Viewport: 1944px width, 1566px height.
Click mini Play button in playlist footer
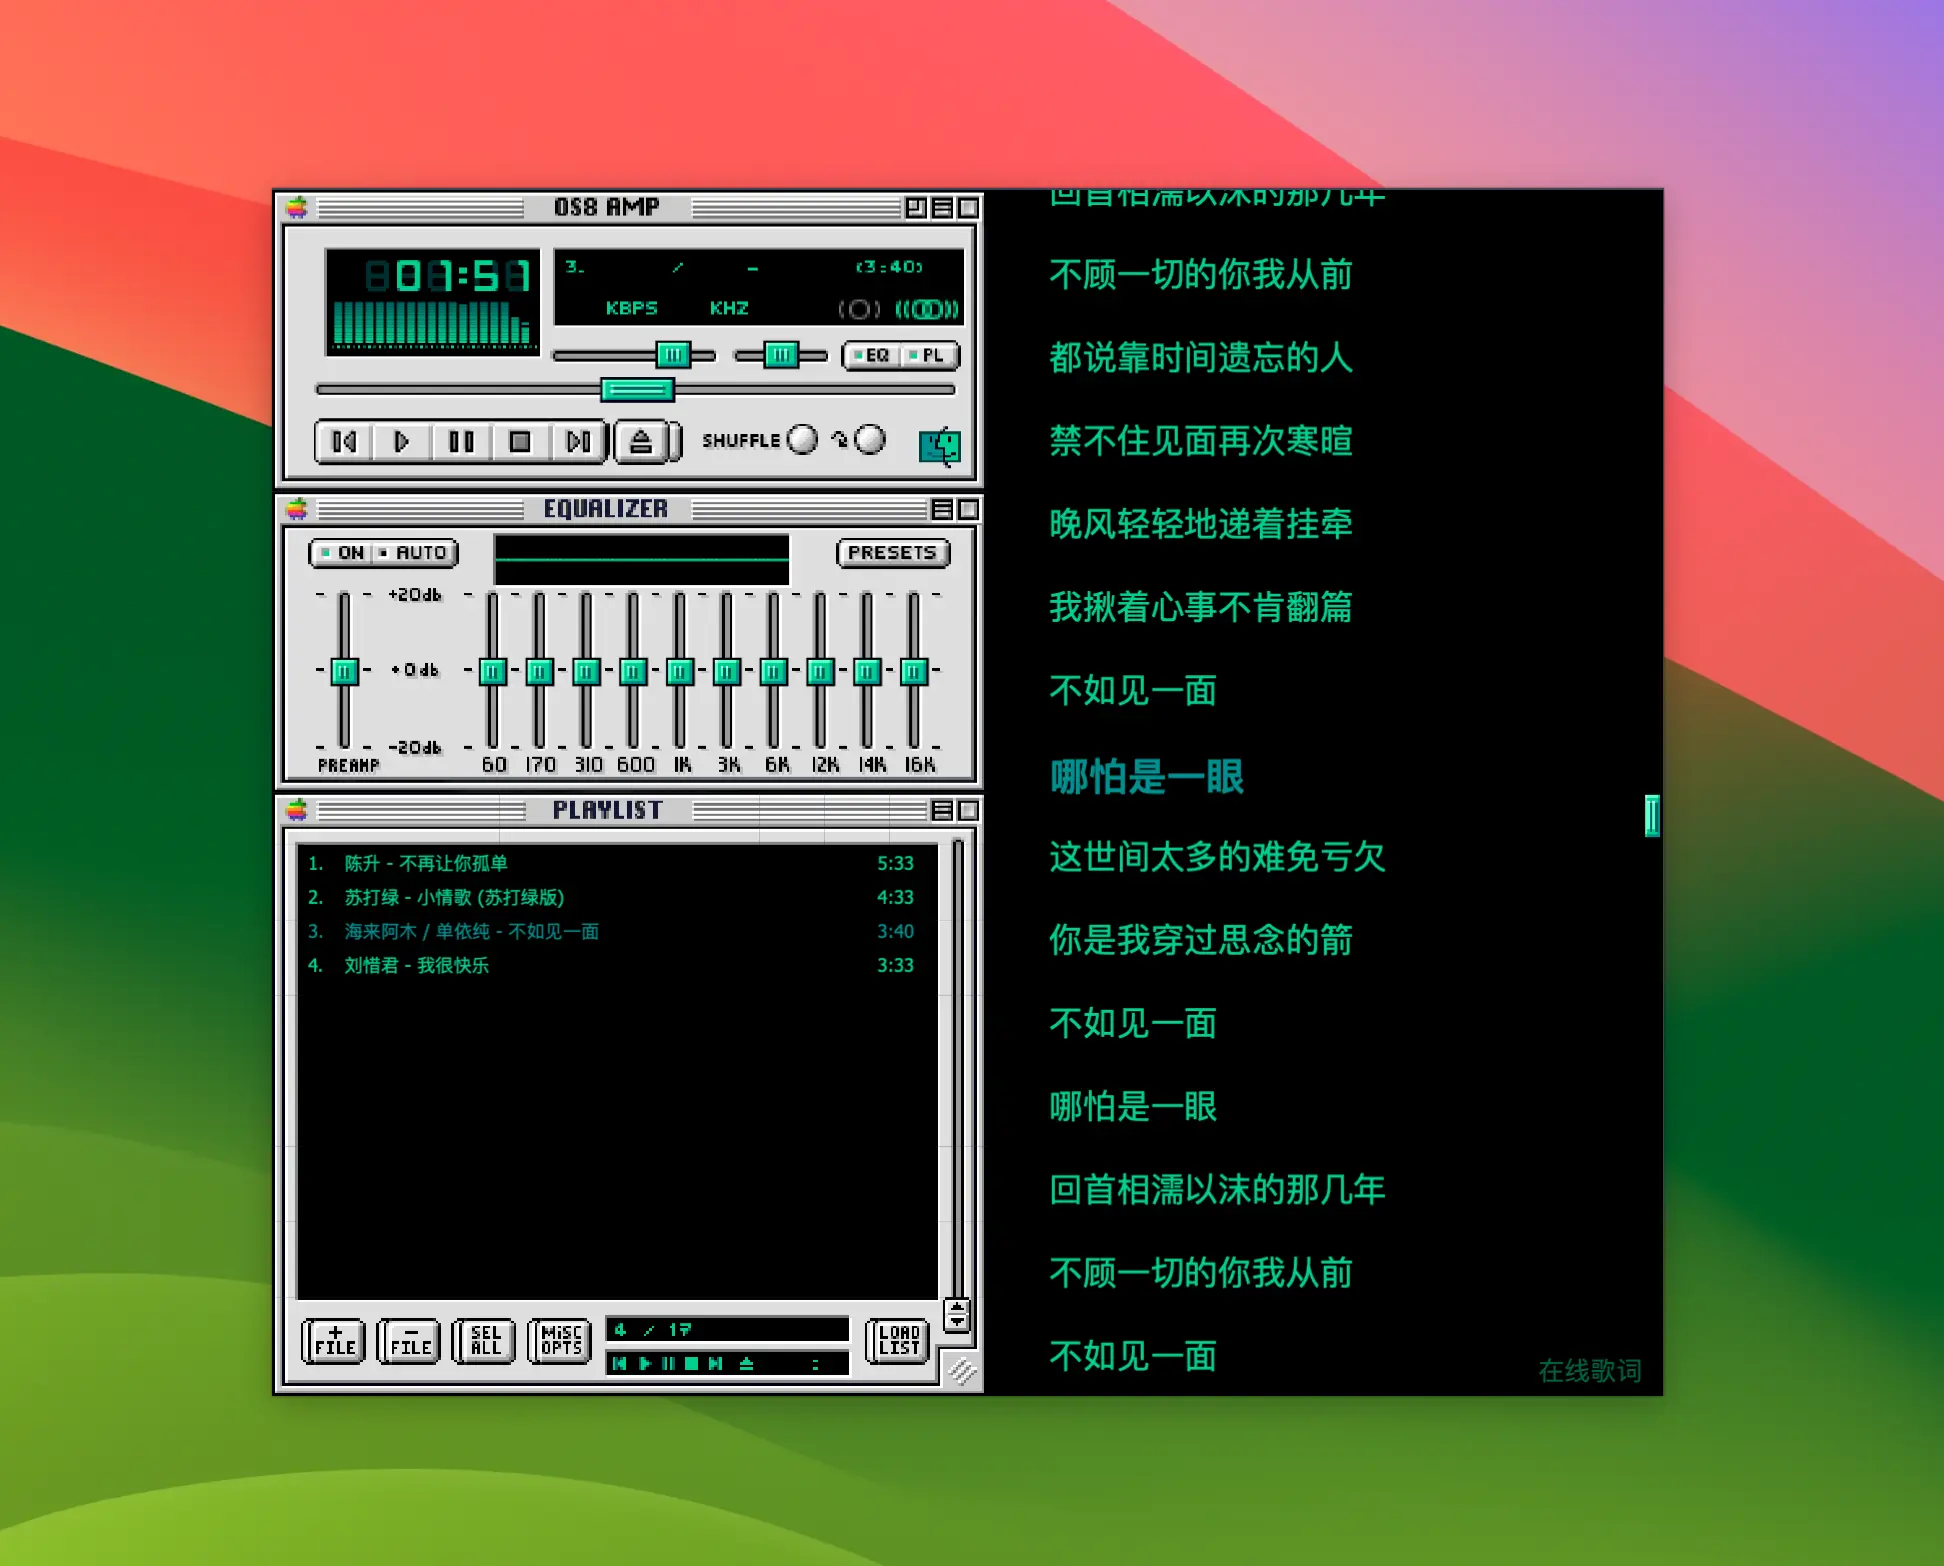(645, 1364)
